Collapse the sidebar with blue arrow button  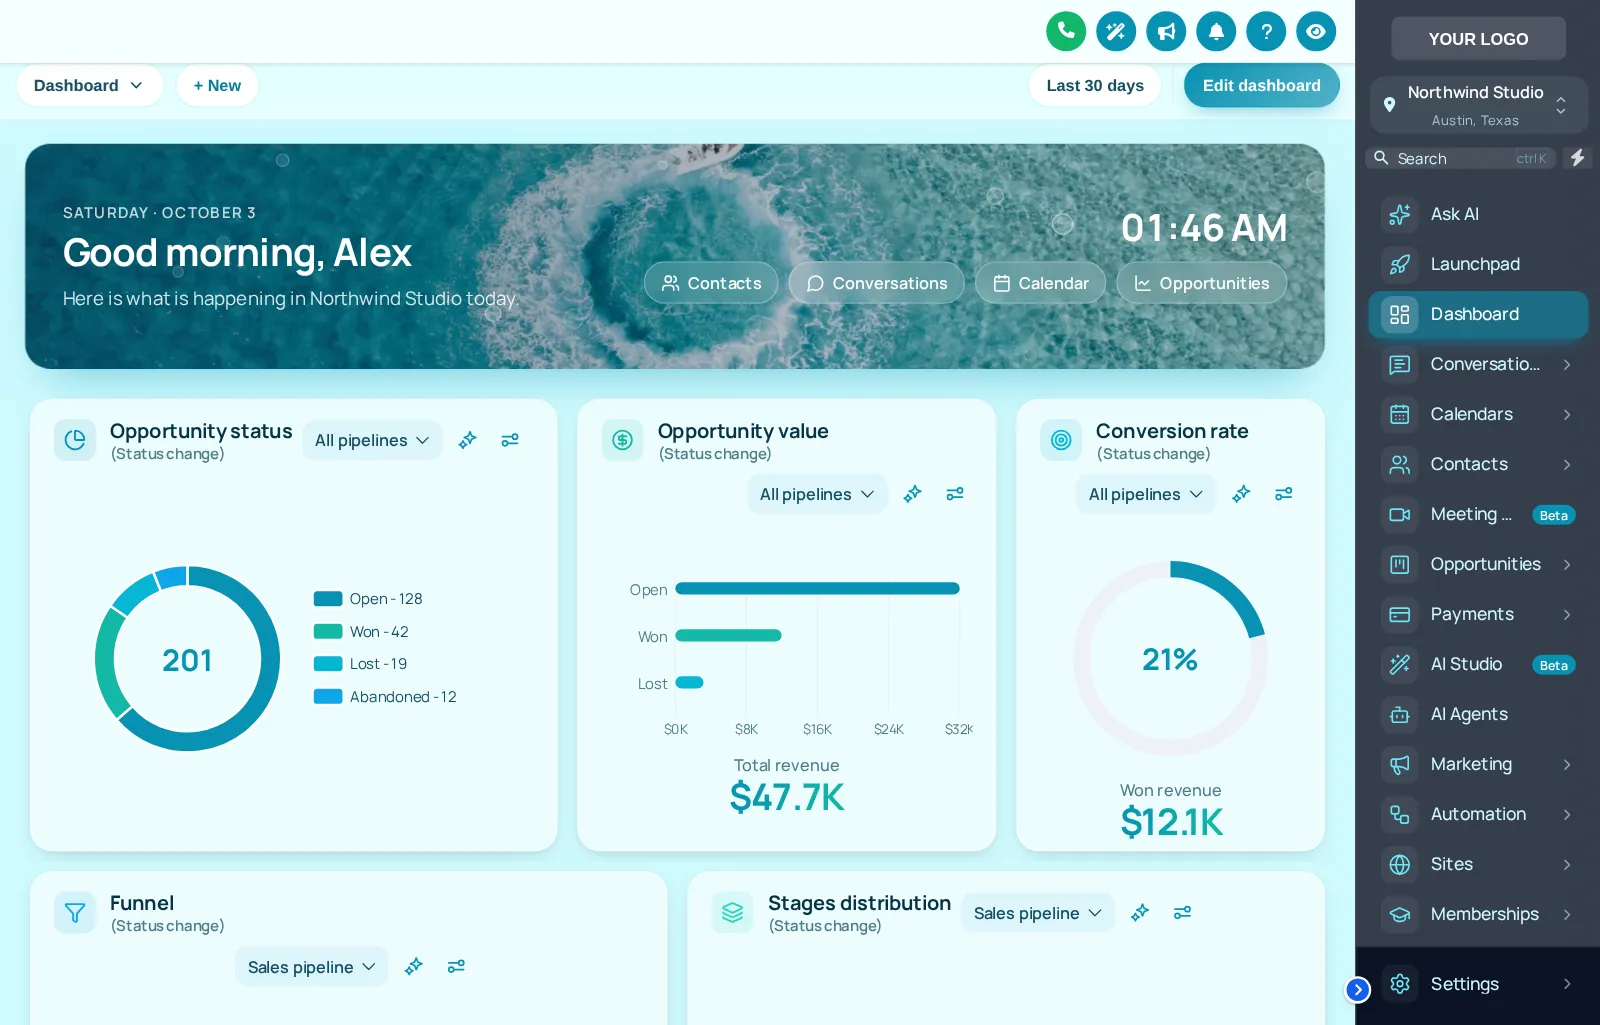(x=1358, y=990)
